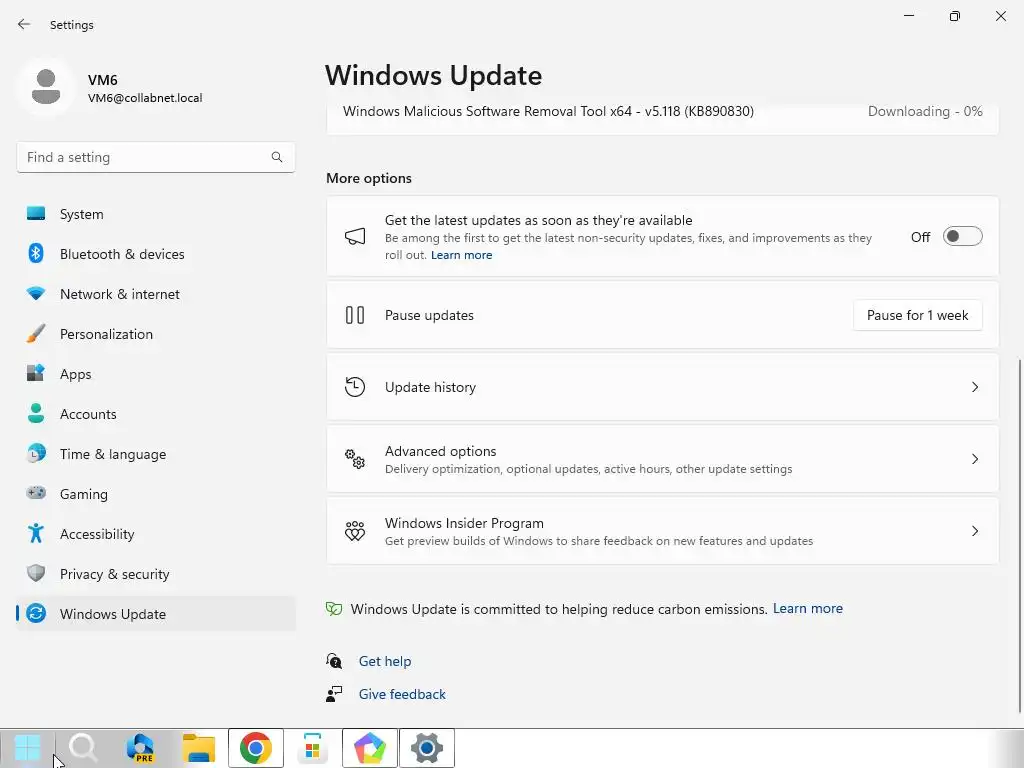Open System settings category
1024x768 pixels.
155,214
